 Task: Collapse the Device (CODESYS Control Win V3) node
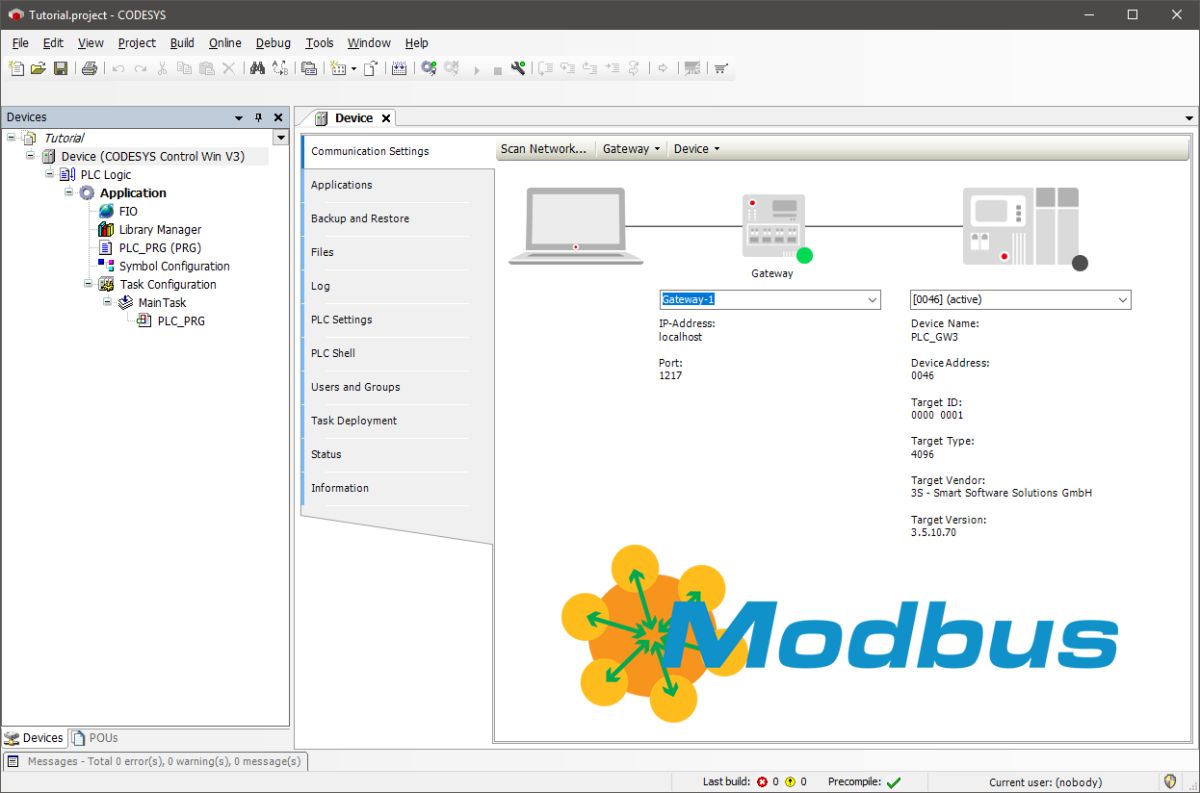[30, 155]
